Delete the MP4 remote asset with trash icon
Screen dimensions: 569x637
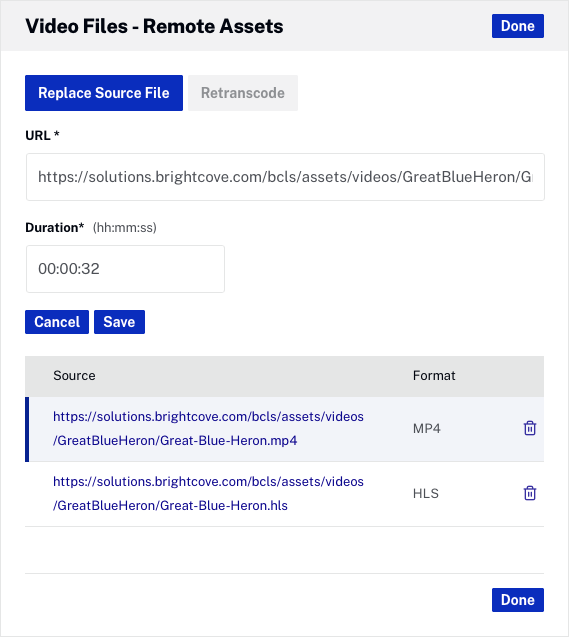(530, 428)
